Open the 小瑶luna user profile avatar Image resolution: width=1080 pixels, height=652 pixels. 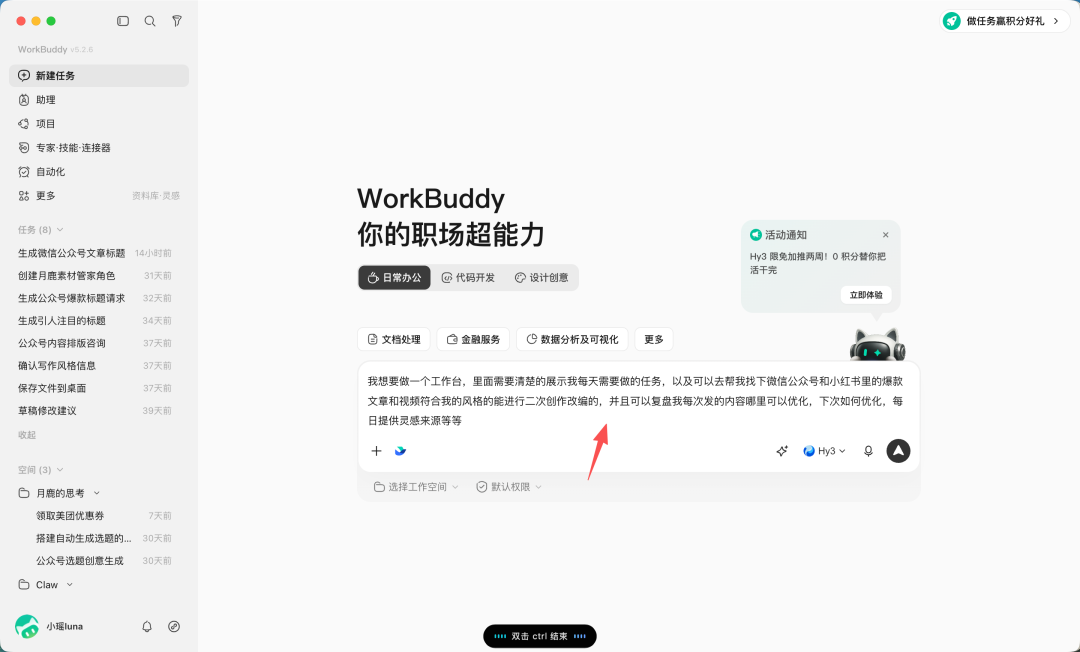[27, 627]
